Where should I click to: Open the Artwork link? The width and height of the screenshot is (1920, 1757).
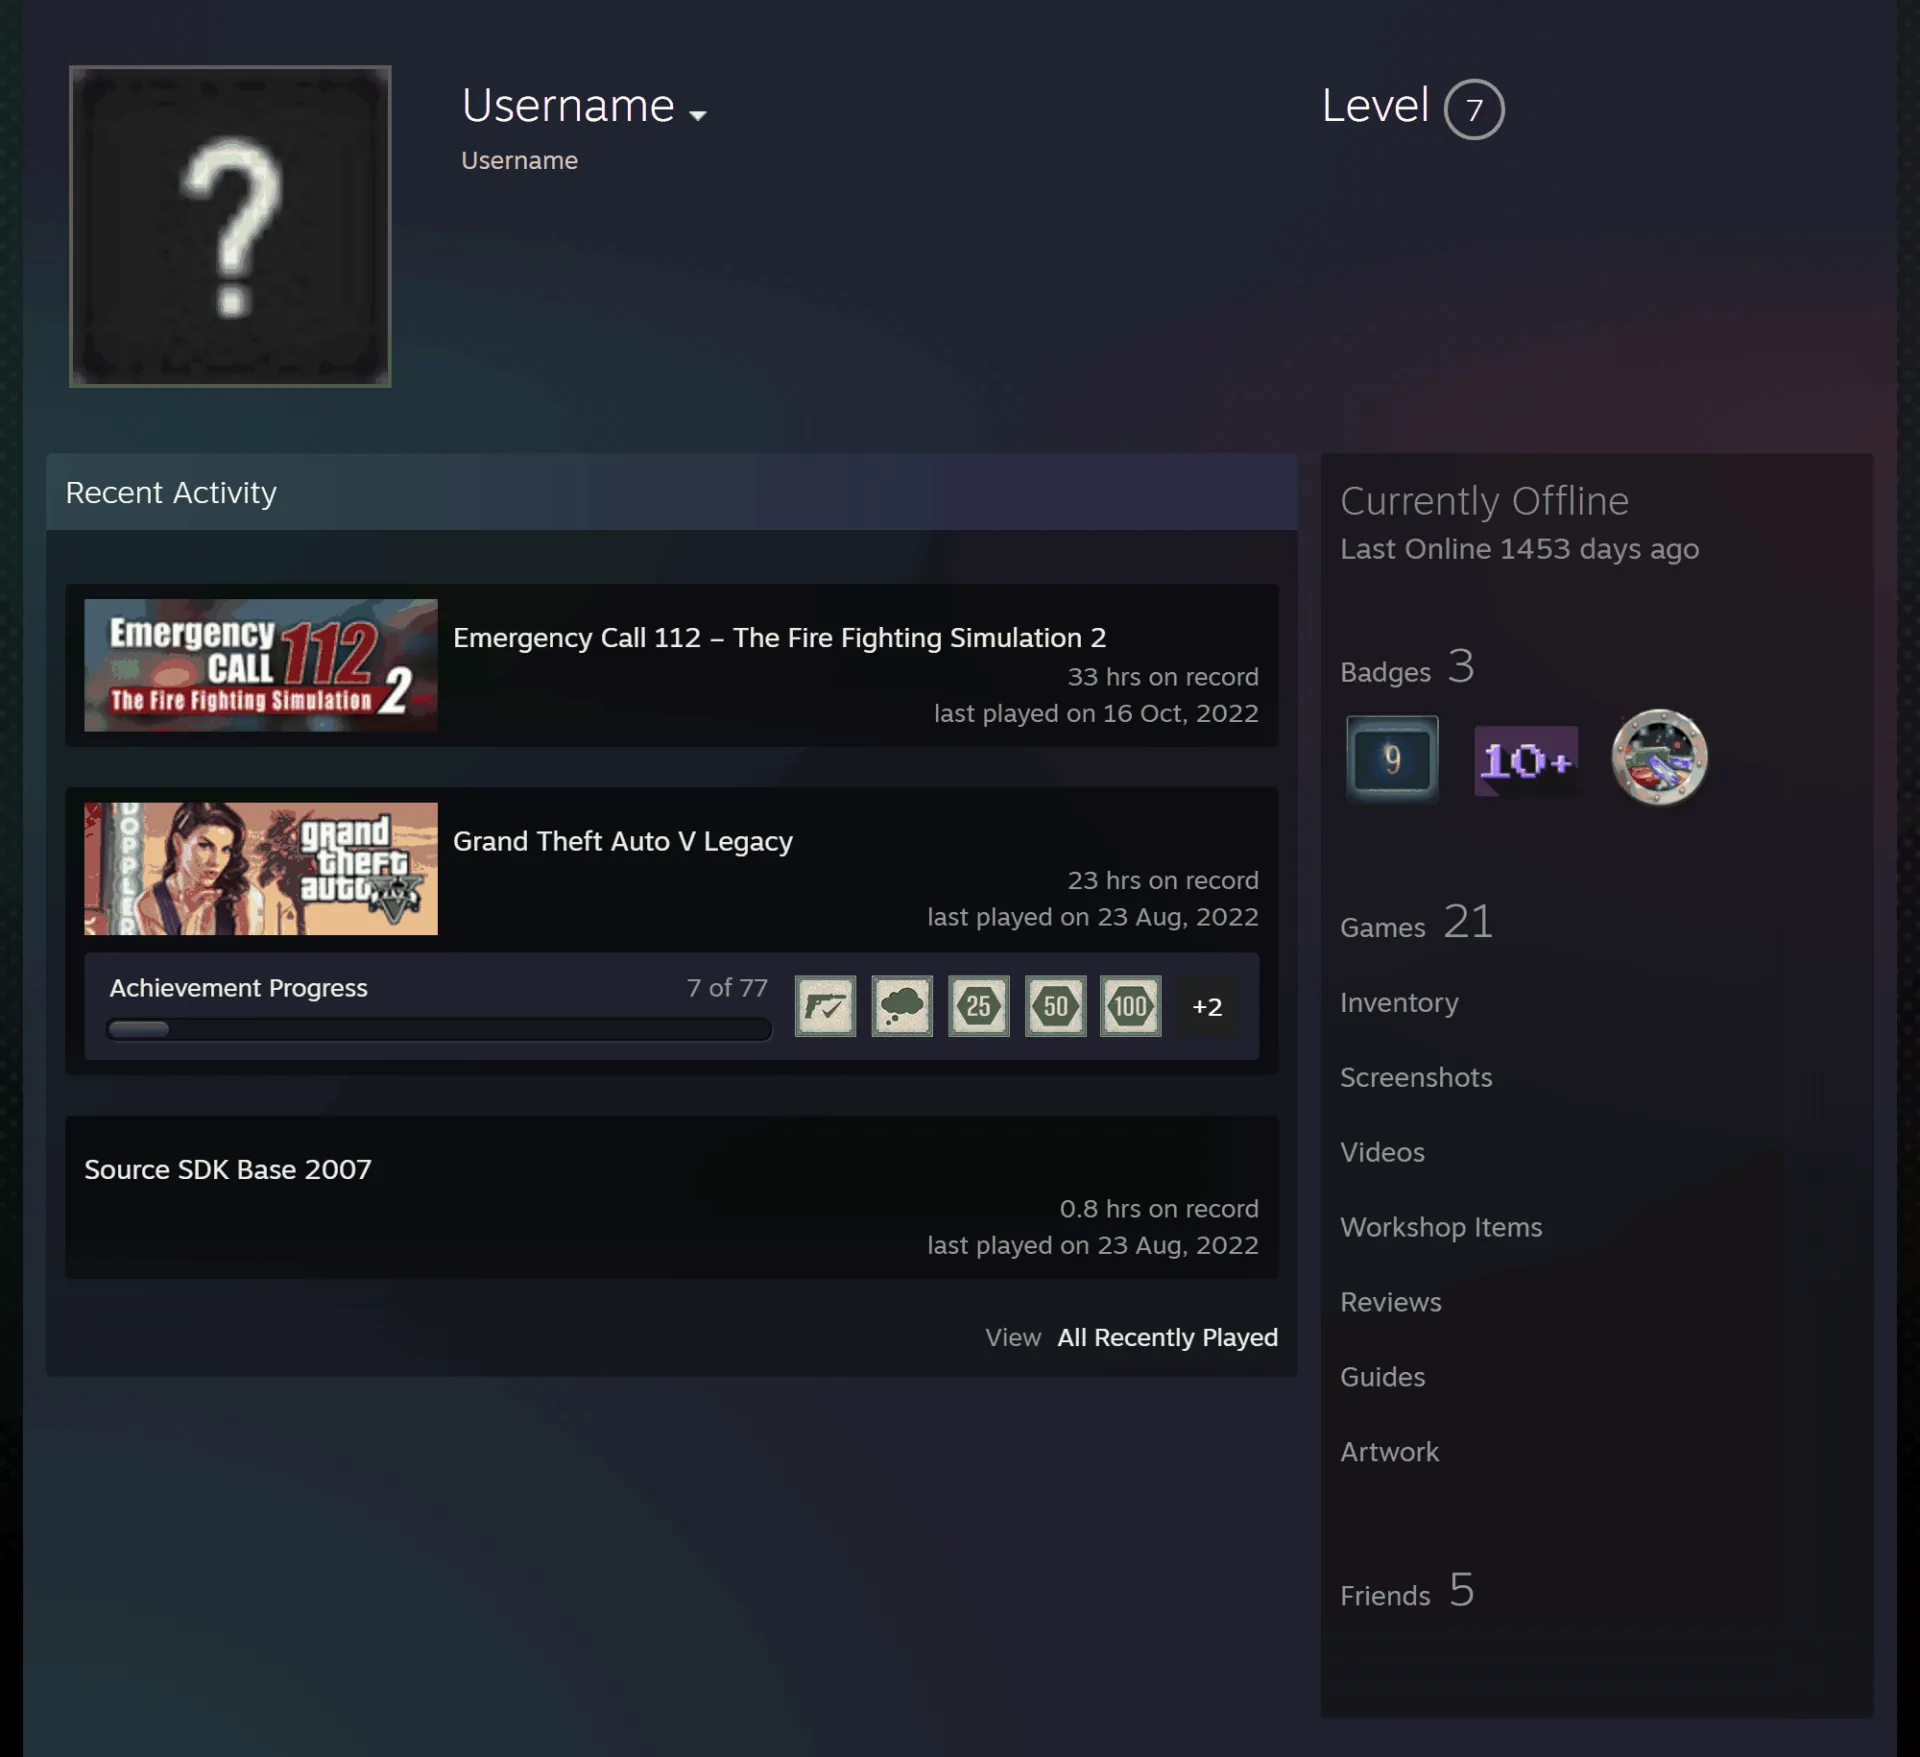[x=1389, y=1452]
